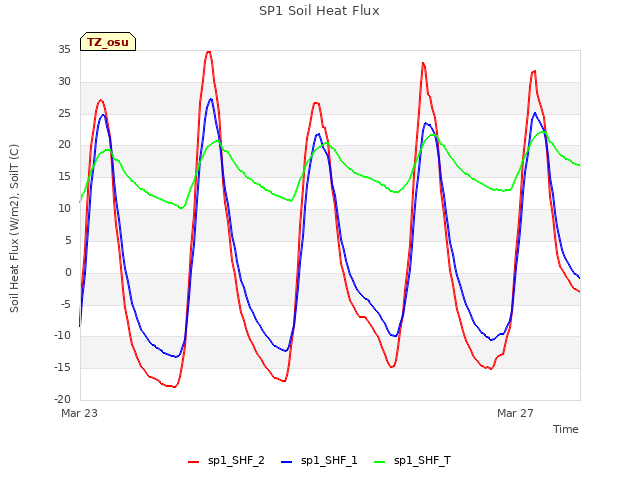Click the Mar 23 x-axis label

80,413
